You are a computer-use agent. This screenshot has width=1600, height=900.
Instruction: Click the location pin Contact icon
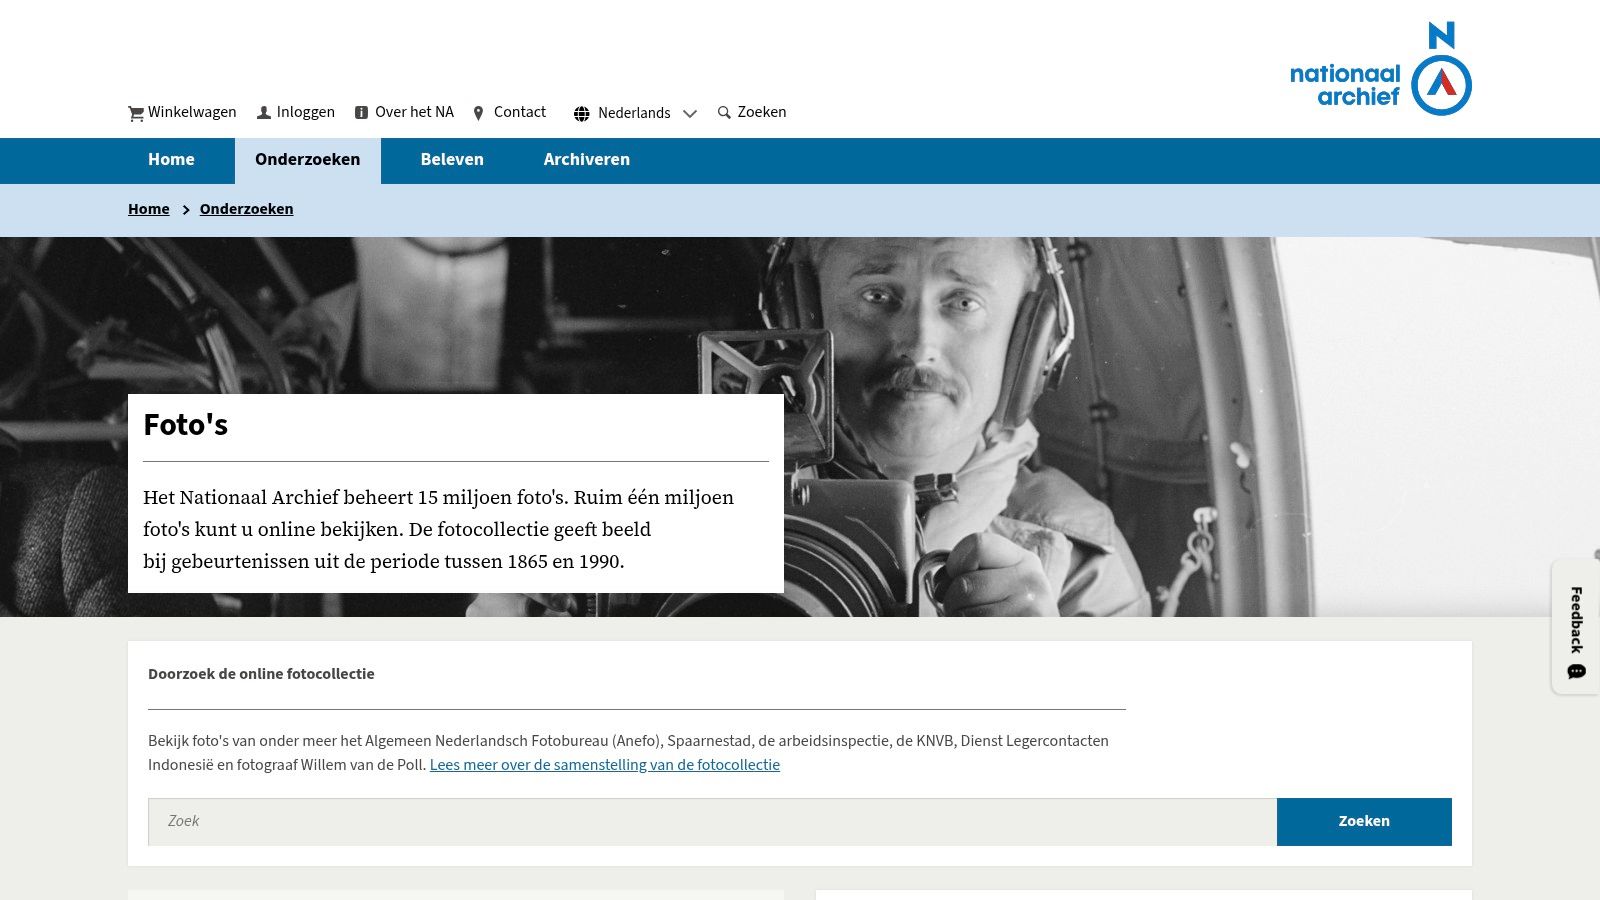coord(478,113)
